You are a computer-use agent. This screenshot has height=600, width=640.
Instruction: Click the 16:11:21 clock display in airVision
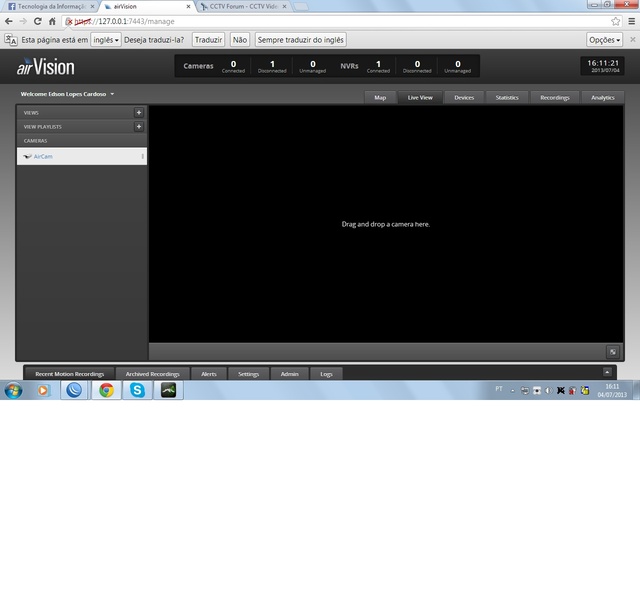tap(602, 66)
